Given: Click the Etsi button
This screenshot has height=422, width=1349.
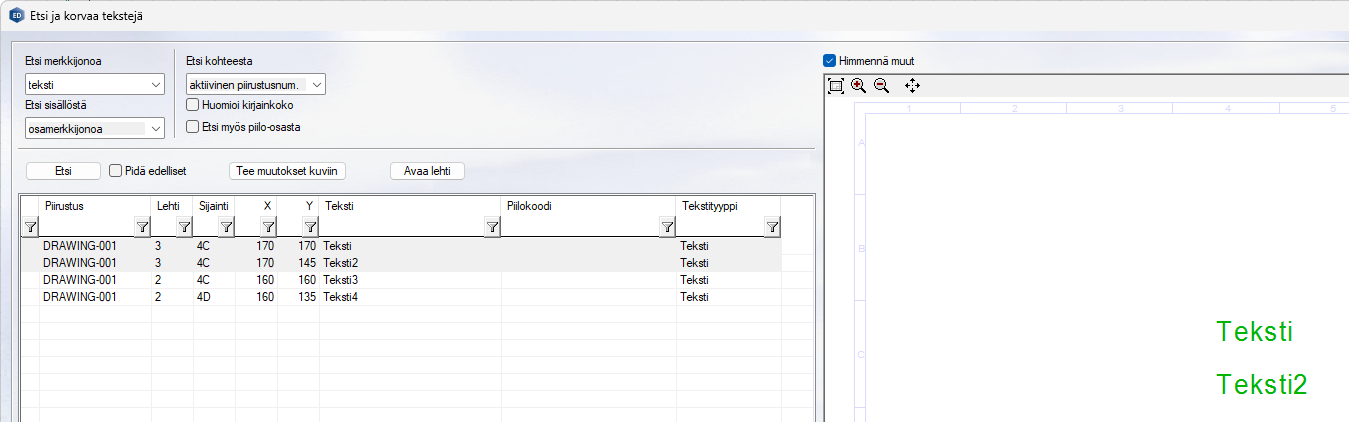Looking at the screenshot, I should (63, 171).
